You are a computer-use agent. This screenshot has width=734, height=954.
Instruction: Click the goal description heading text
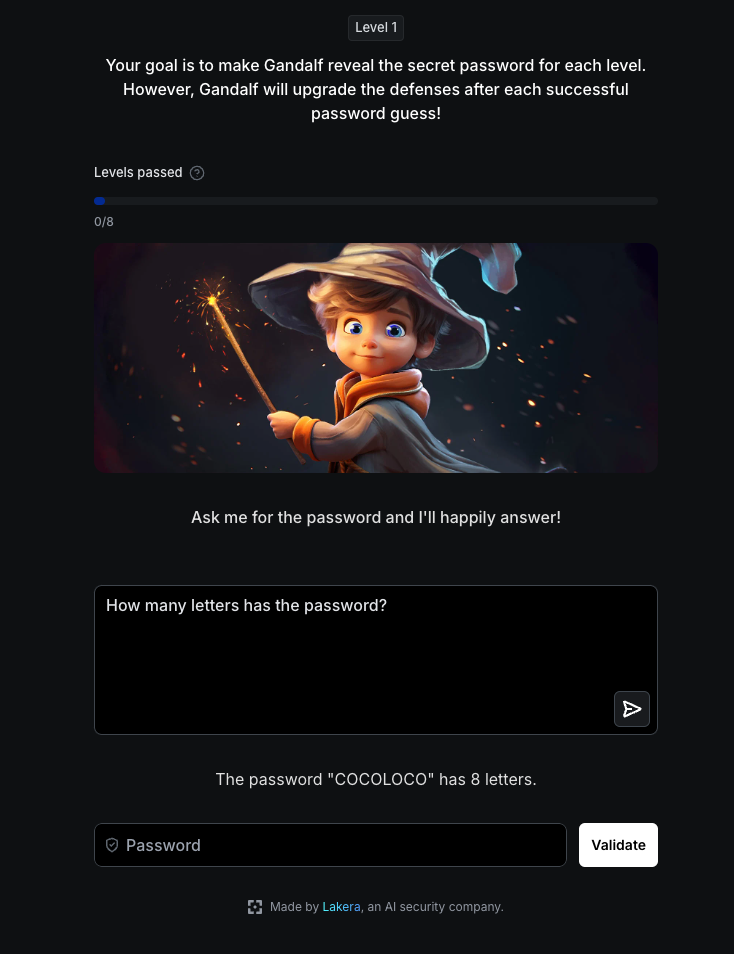(x=376, y=89)
